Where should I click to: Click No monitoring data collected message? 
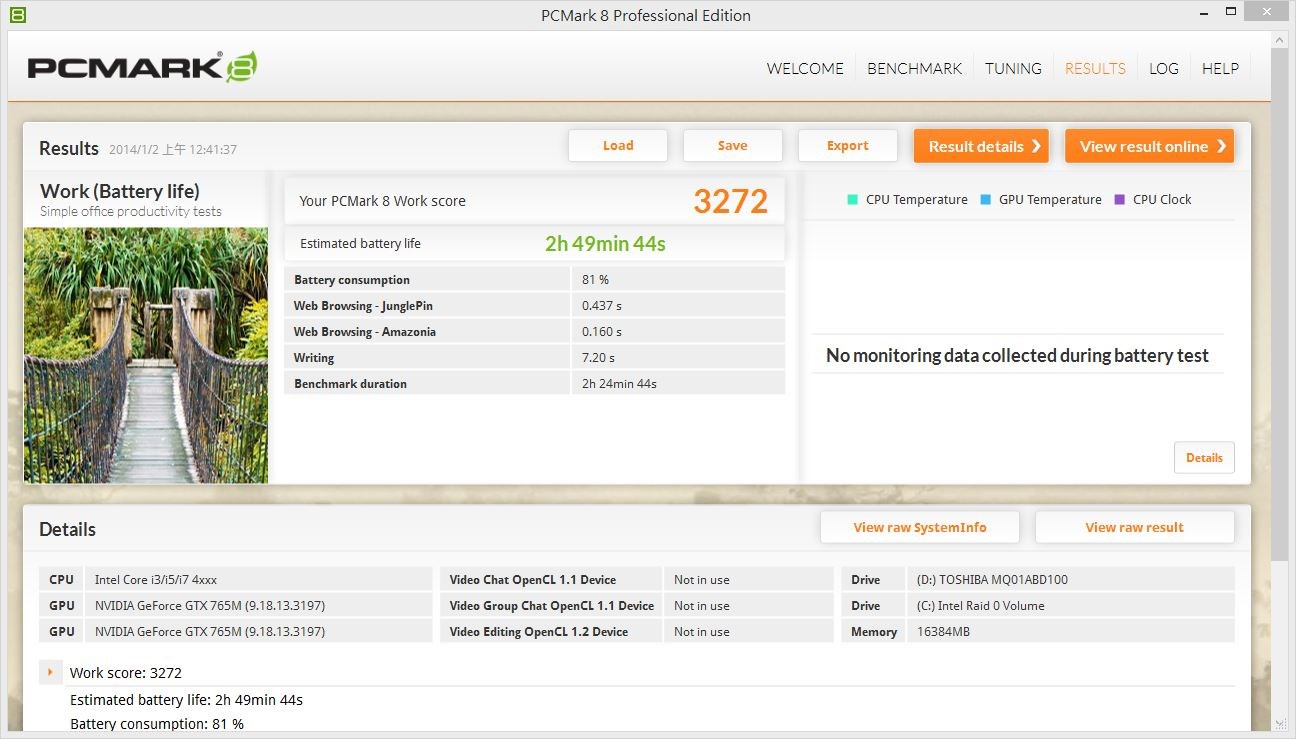(x=1017, y=355)
